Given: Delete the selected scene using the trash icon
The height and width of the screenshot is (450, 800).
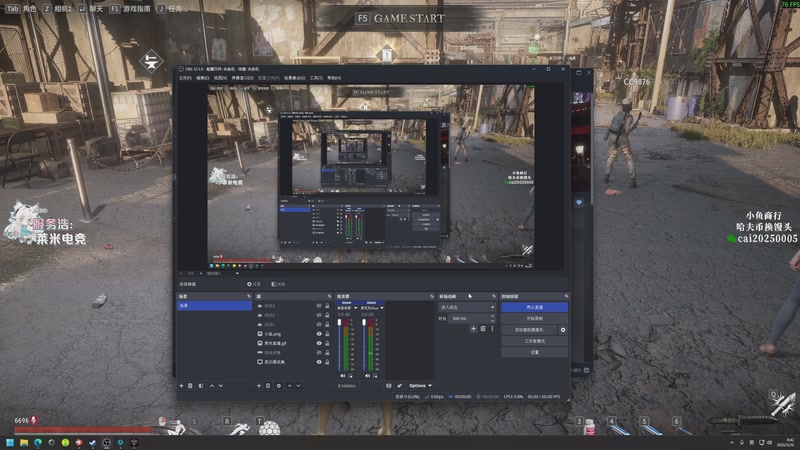Looking at the screenshot, I should 190,386.
